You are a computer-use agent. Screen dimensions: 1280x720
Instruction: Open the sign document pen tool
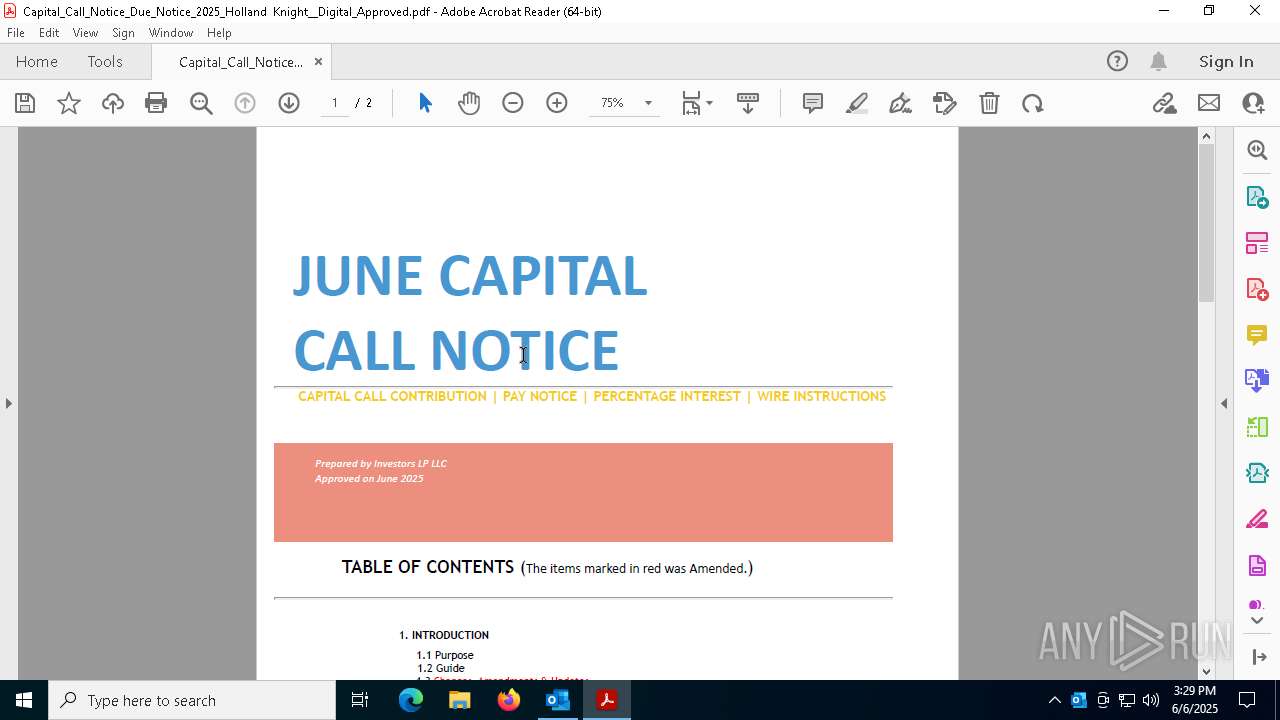point(900,103)
